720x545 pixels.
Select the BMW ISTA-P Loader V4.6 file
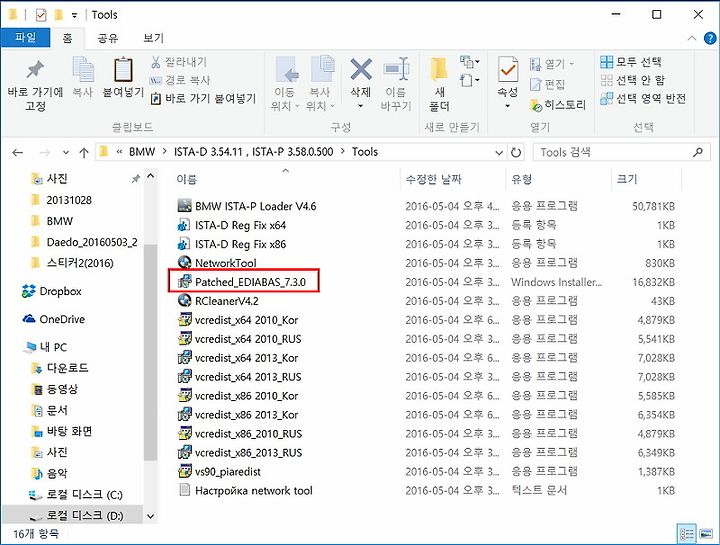(248, 206)
